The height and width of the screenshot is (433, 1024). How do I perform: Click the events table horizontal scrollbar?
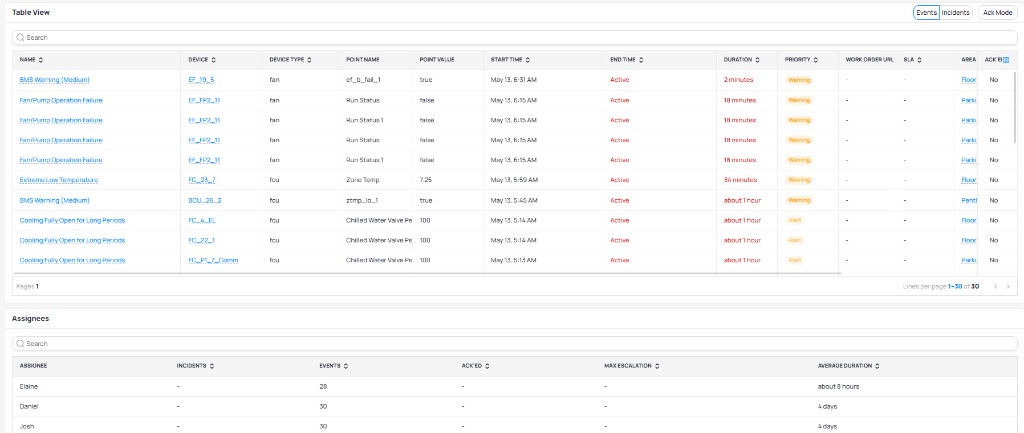coord(426,274)
